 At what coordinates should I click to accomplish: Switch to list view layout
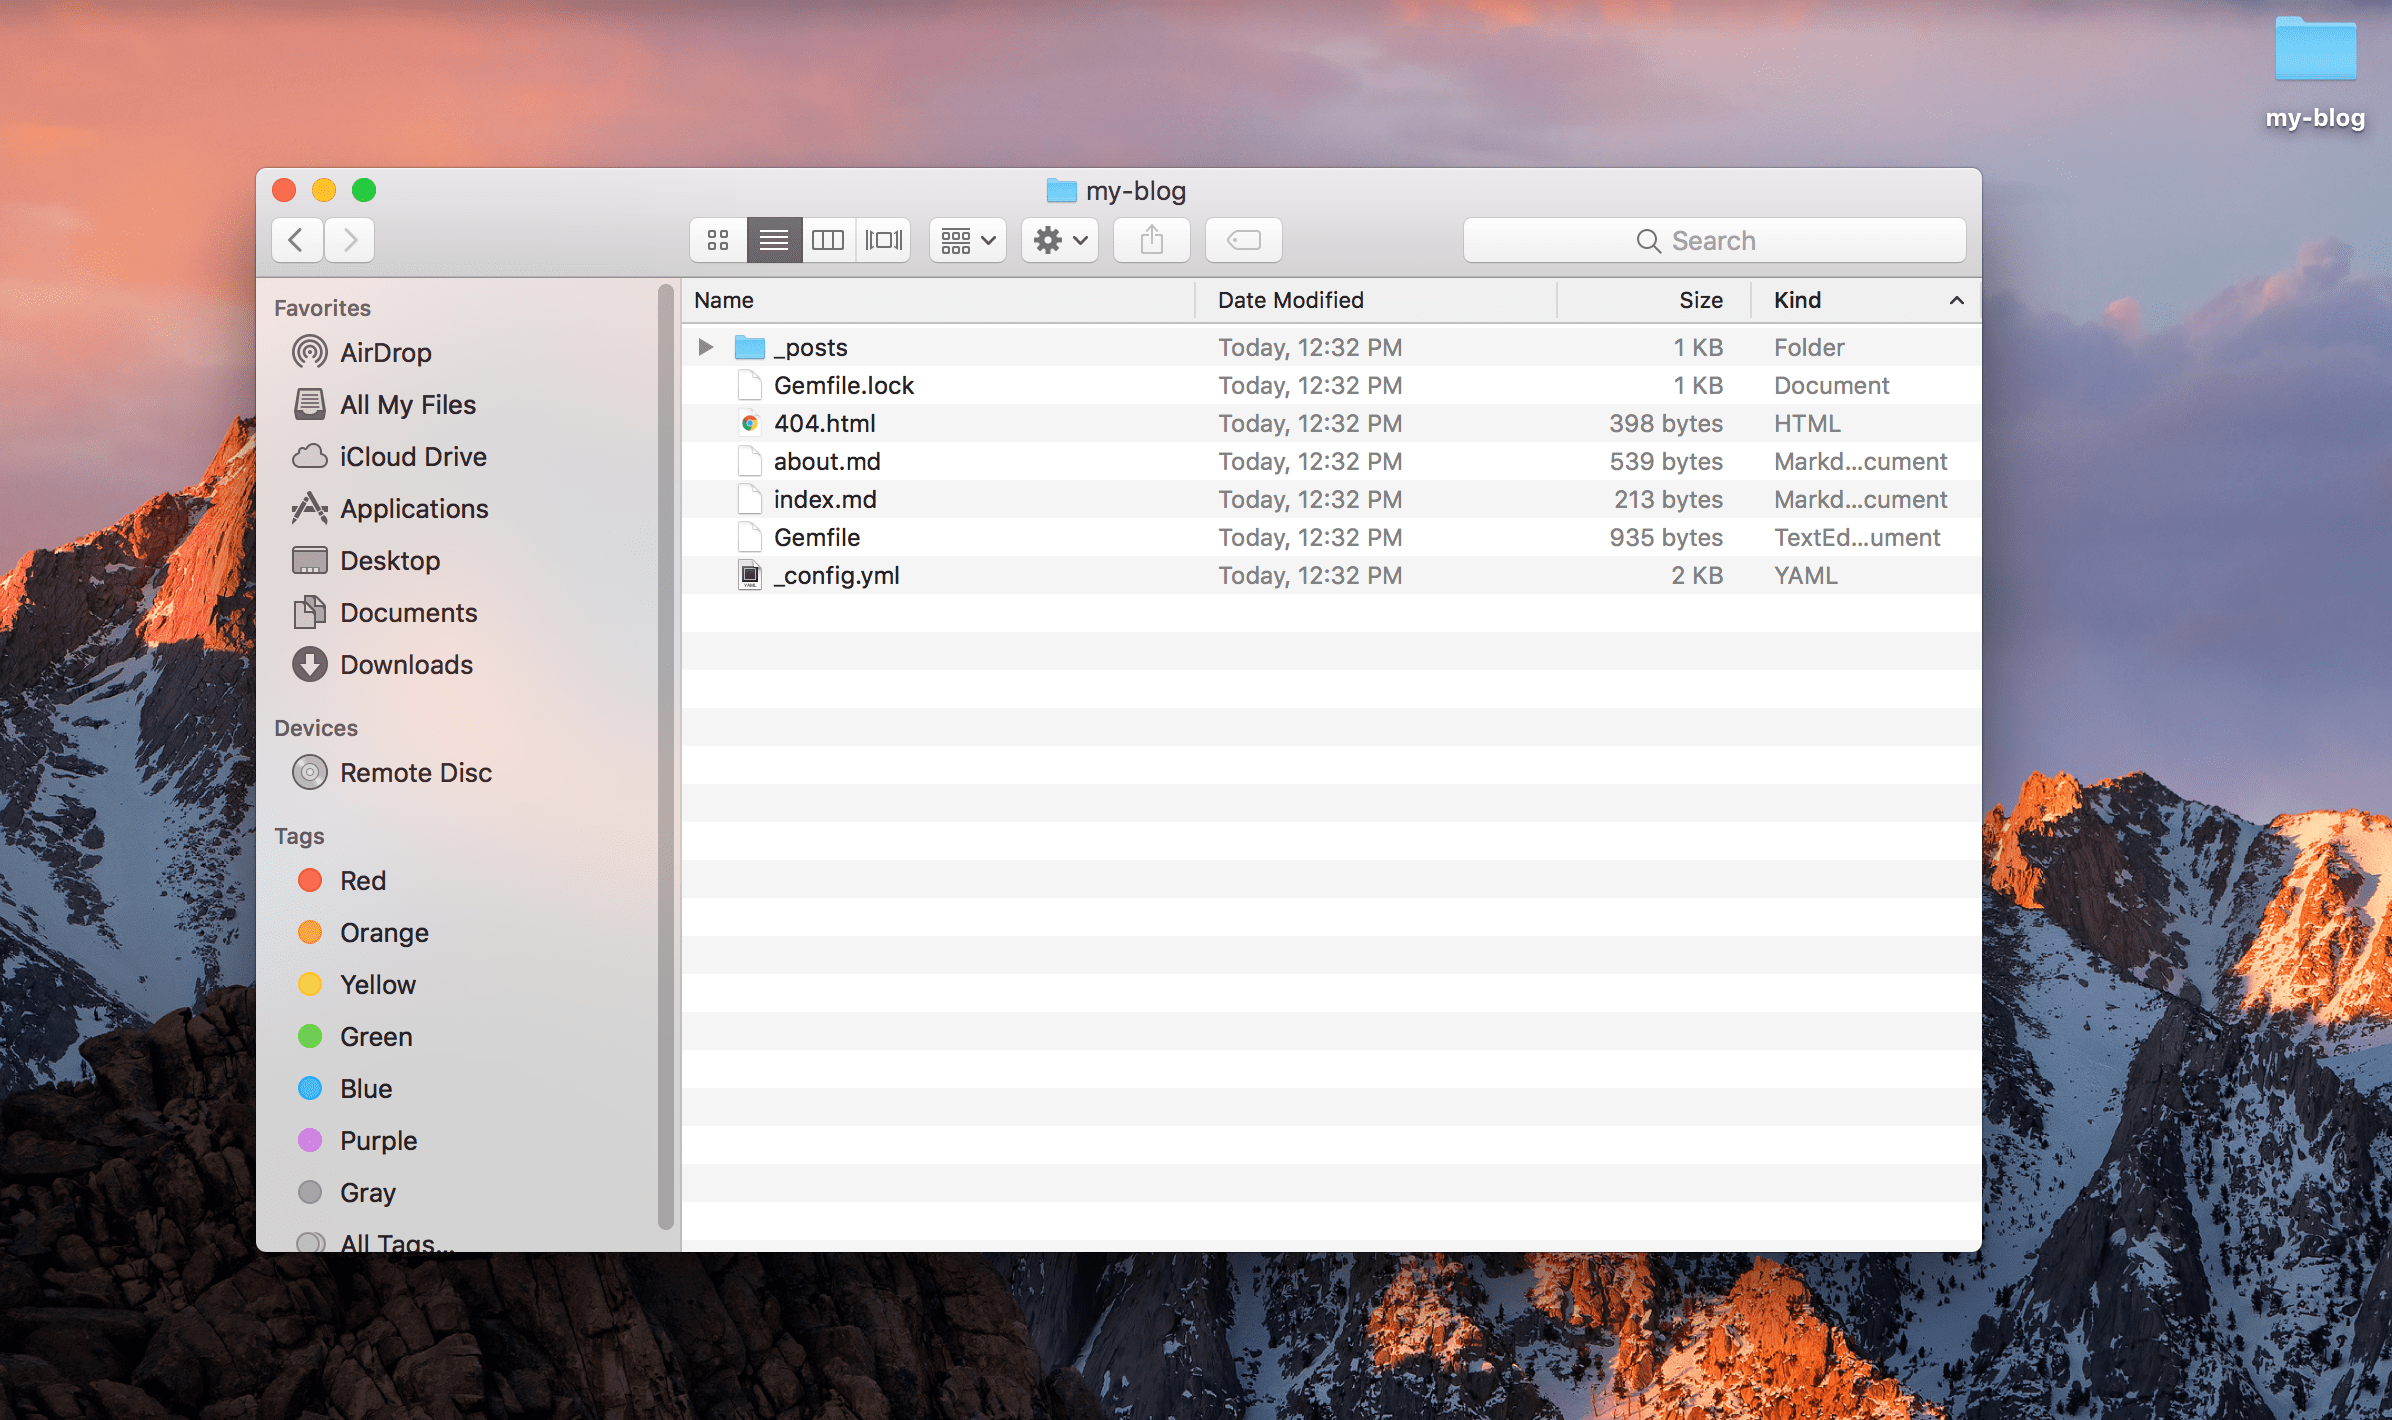tap(773, 240)
